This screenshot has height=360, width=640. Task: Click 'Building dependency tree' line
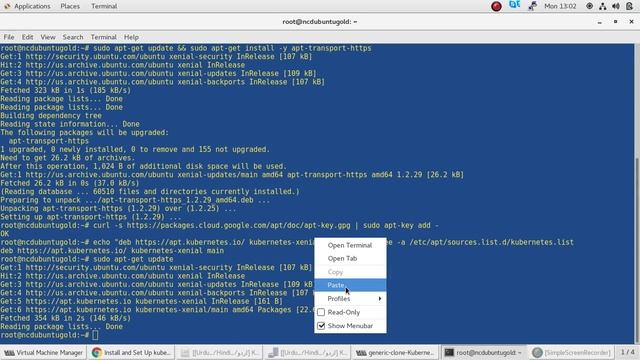pos(51,116)
